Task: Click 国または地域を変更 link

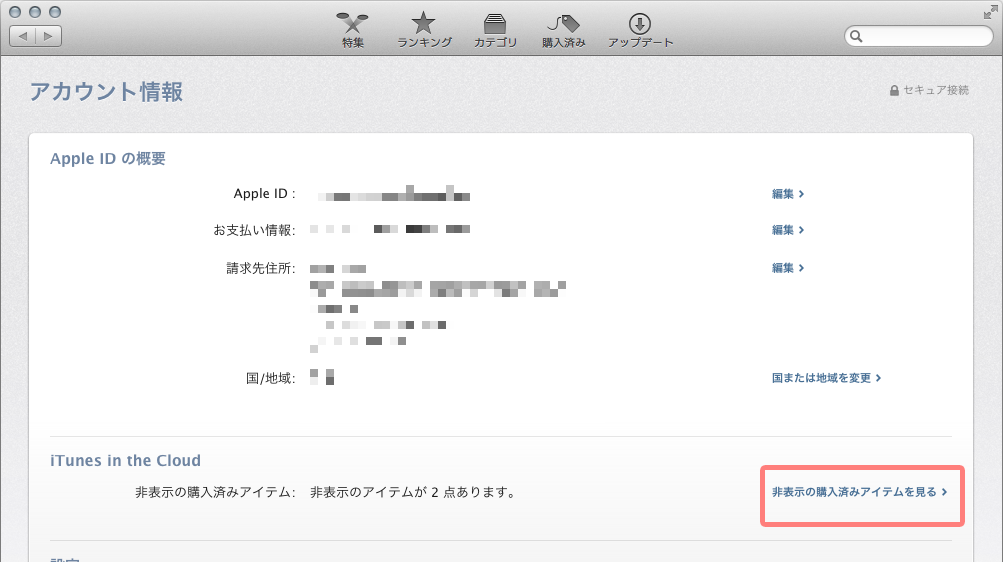Action: click(826, 378)
